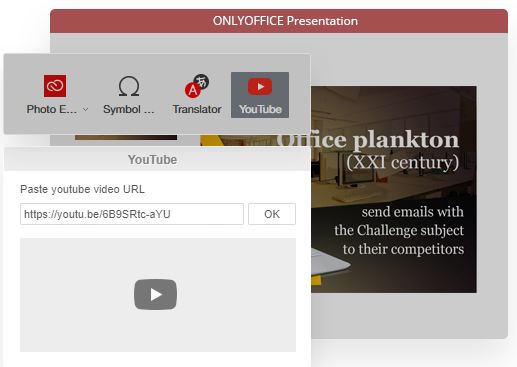Open the Photo Editor plugin icon
Screen dimensions: 517x367
tap(55, 86)
